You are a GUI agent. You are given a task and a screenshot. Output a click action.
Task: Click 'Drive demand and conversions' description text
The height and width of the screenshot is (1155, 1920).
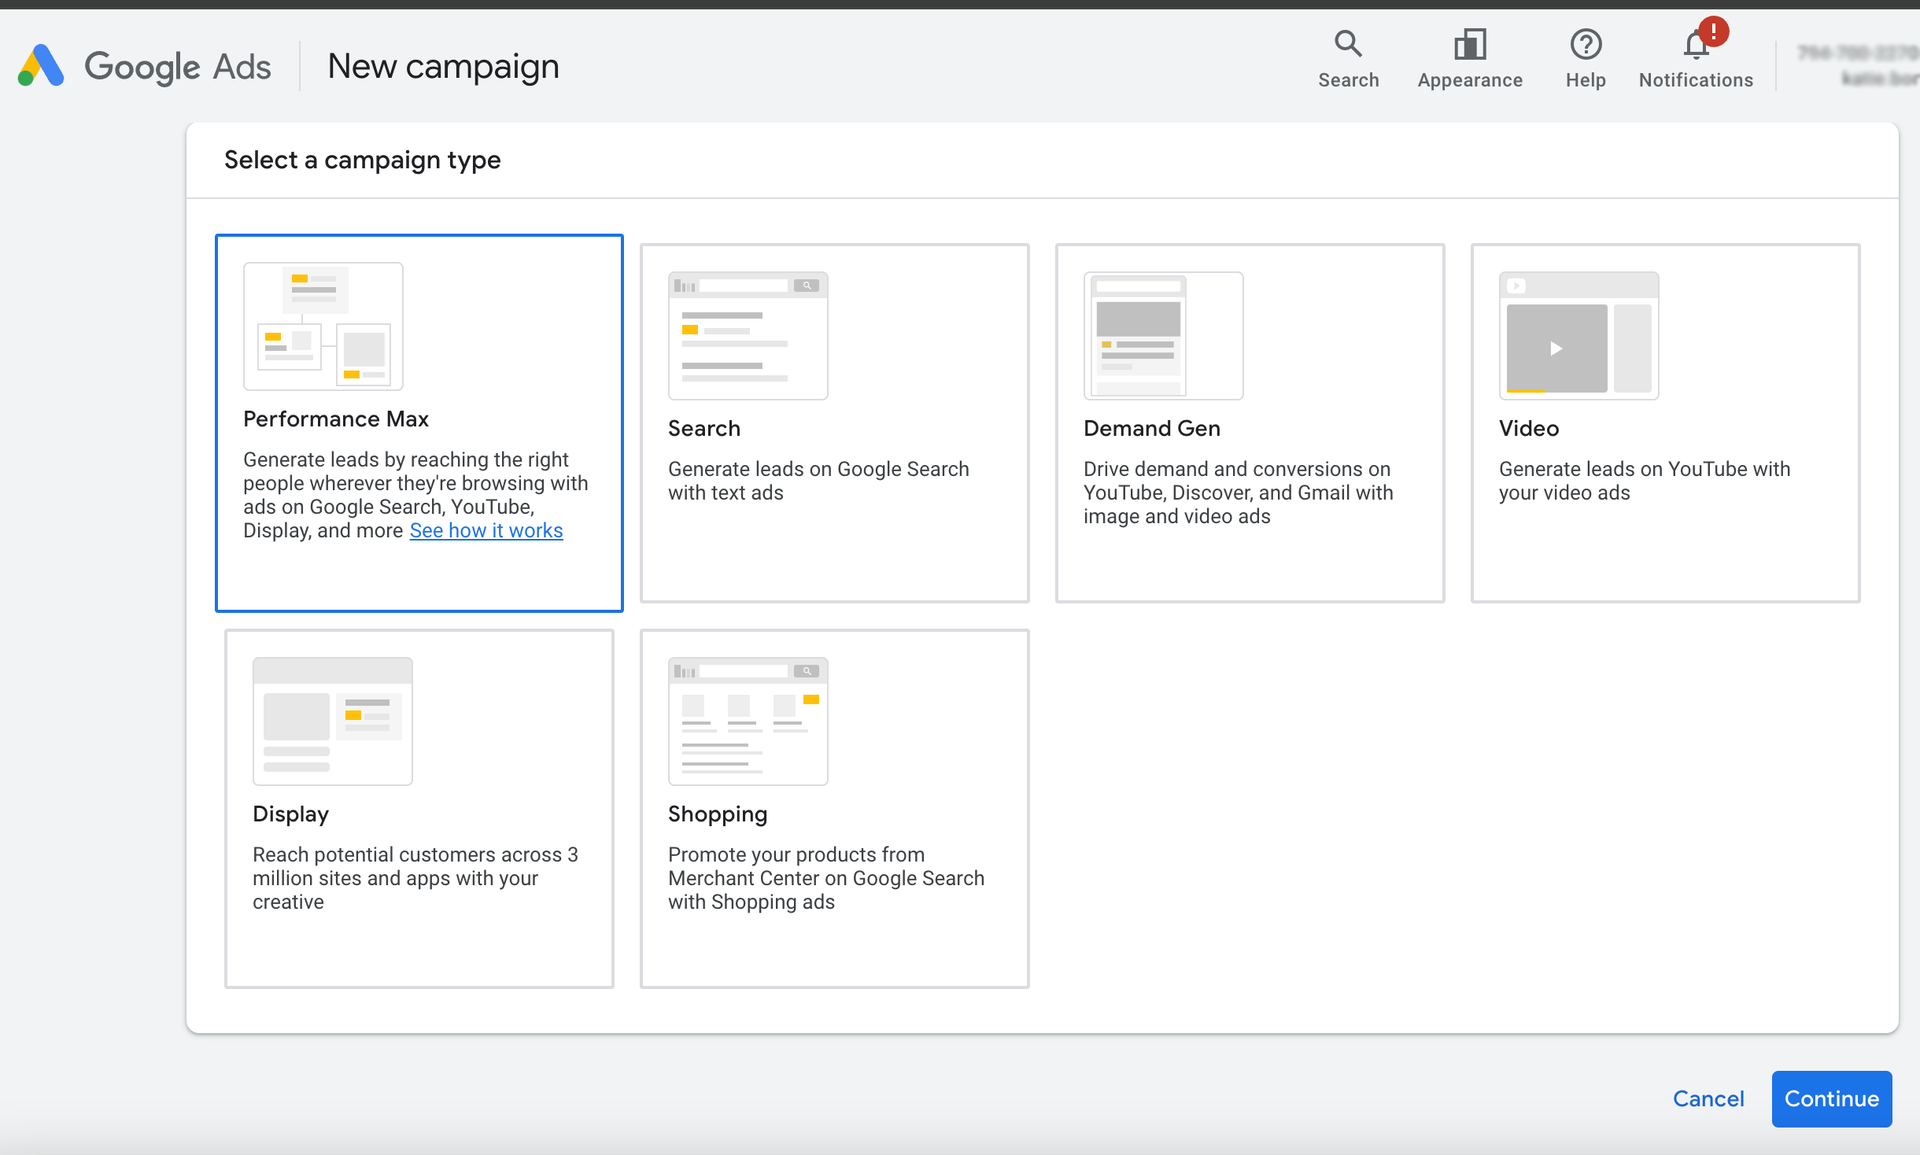[x=1238, y=493]
